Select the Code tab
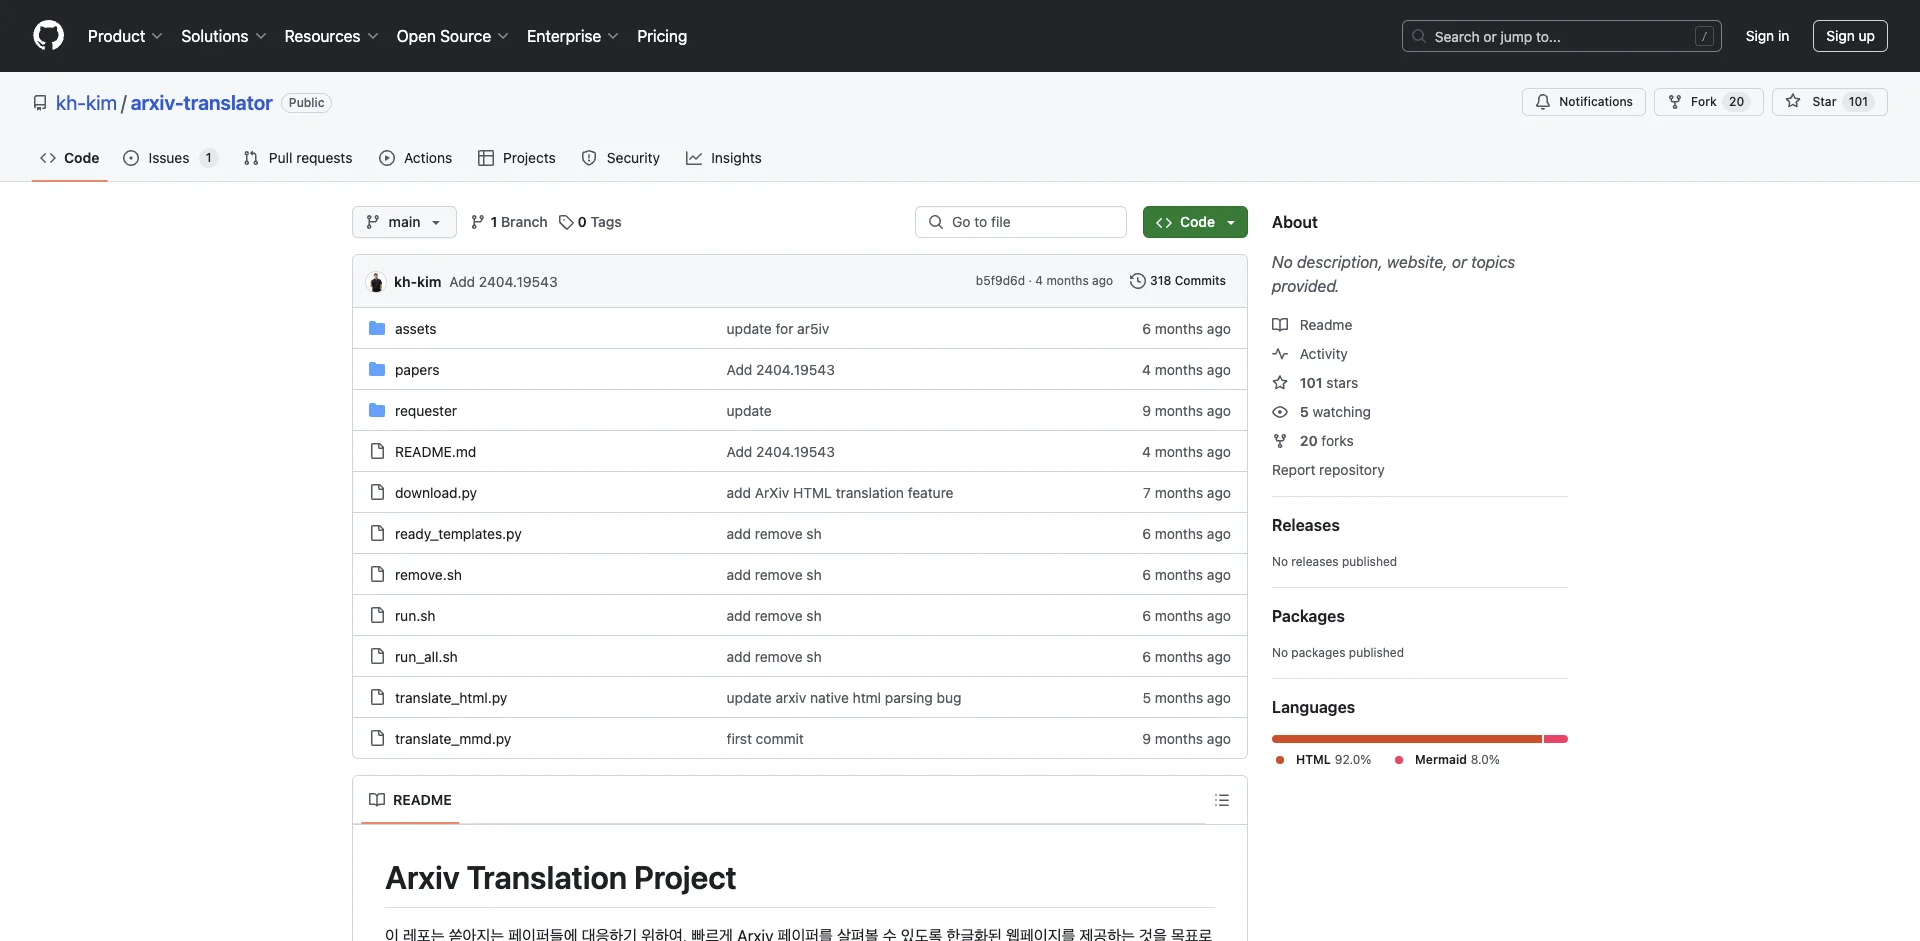The height and width of the screenshot is (941, 1920). click(x=70, y=158)
